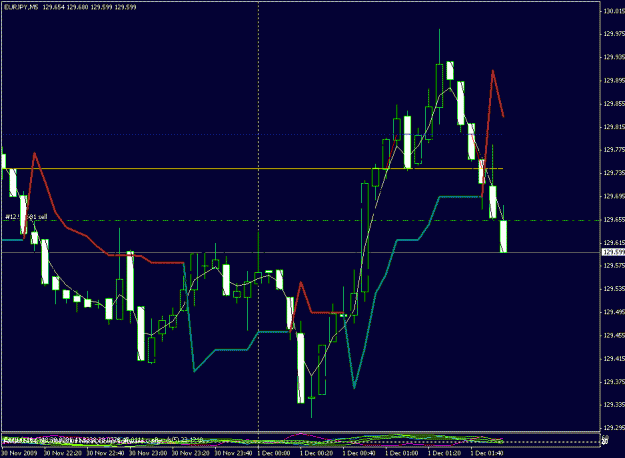Click the 30 Nov 23:00 time label

click(x=148, y=453)
